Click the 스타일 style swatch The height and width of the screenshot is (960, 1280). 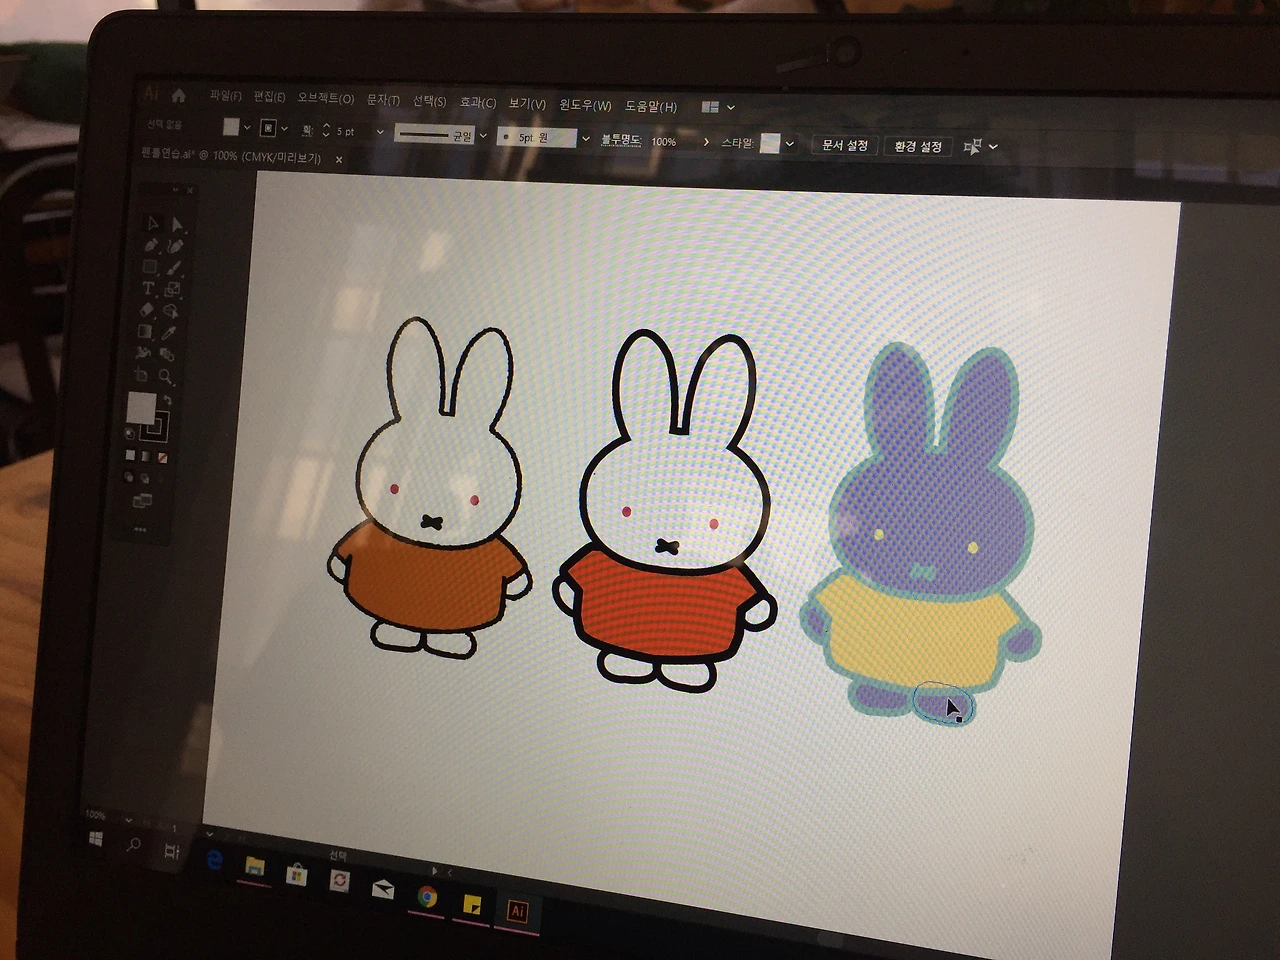[x=769, y=143]
